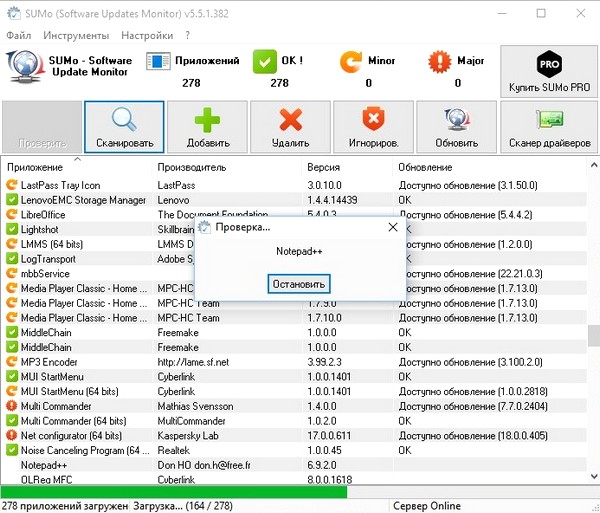Click the scrollbar down arrow
Image resolution: width=600 pixels, height=513 pixels.
coord(594,476)
